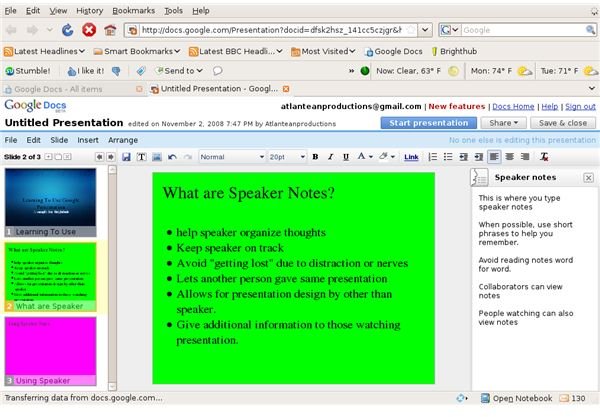Click the delete slide x icon
Viewport: 600px width, 417px height.
click(x=67, y=157)
